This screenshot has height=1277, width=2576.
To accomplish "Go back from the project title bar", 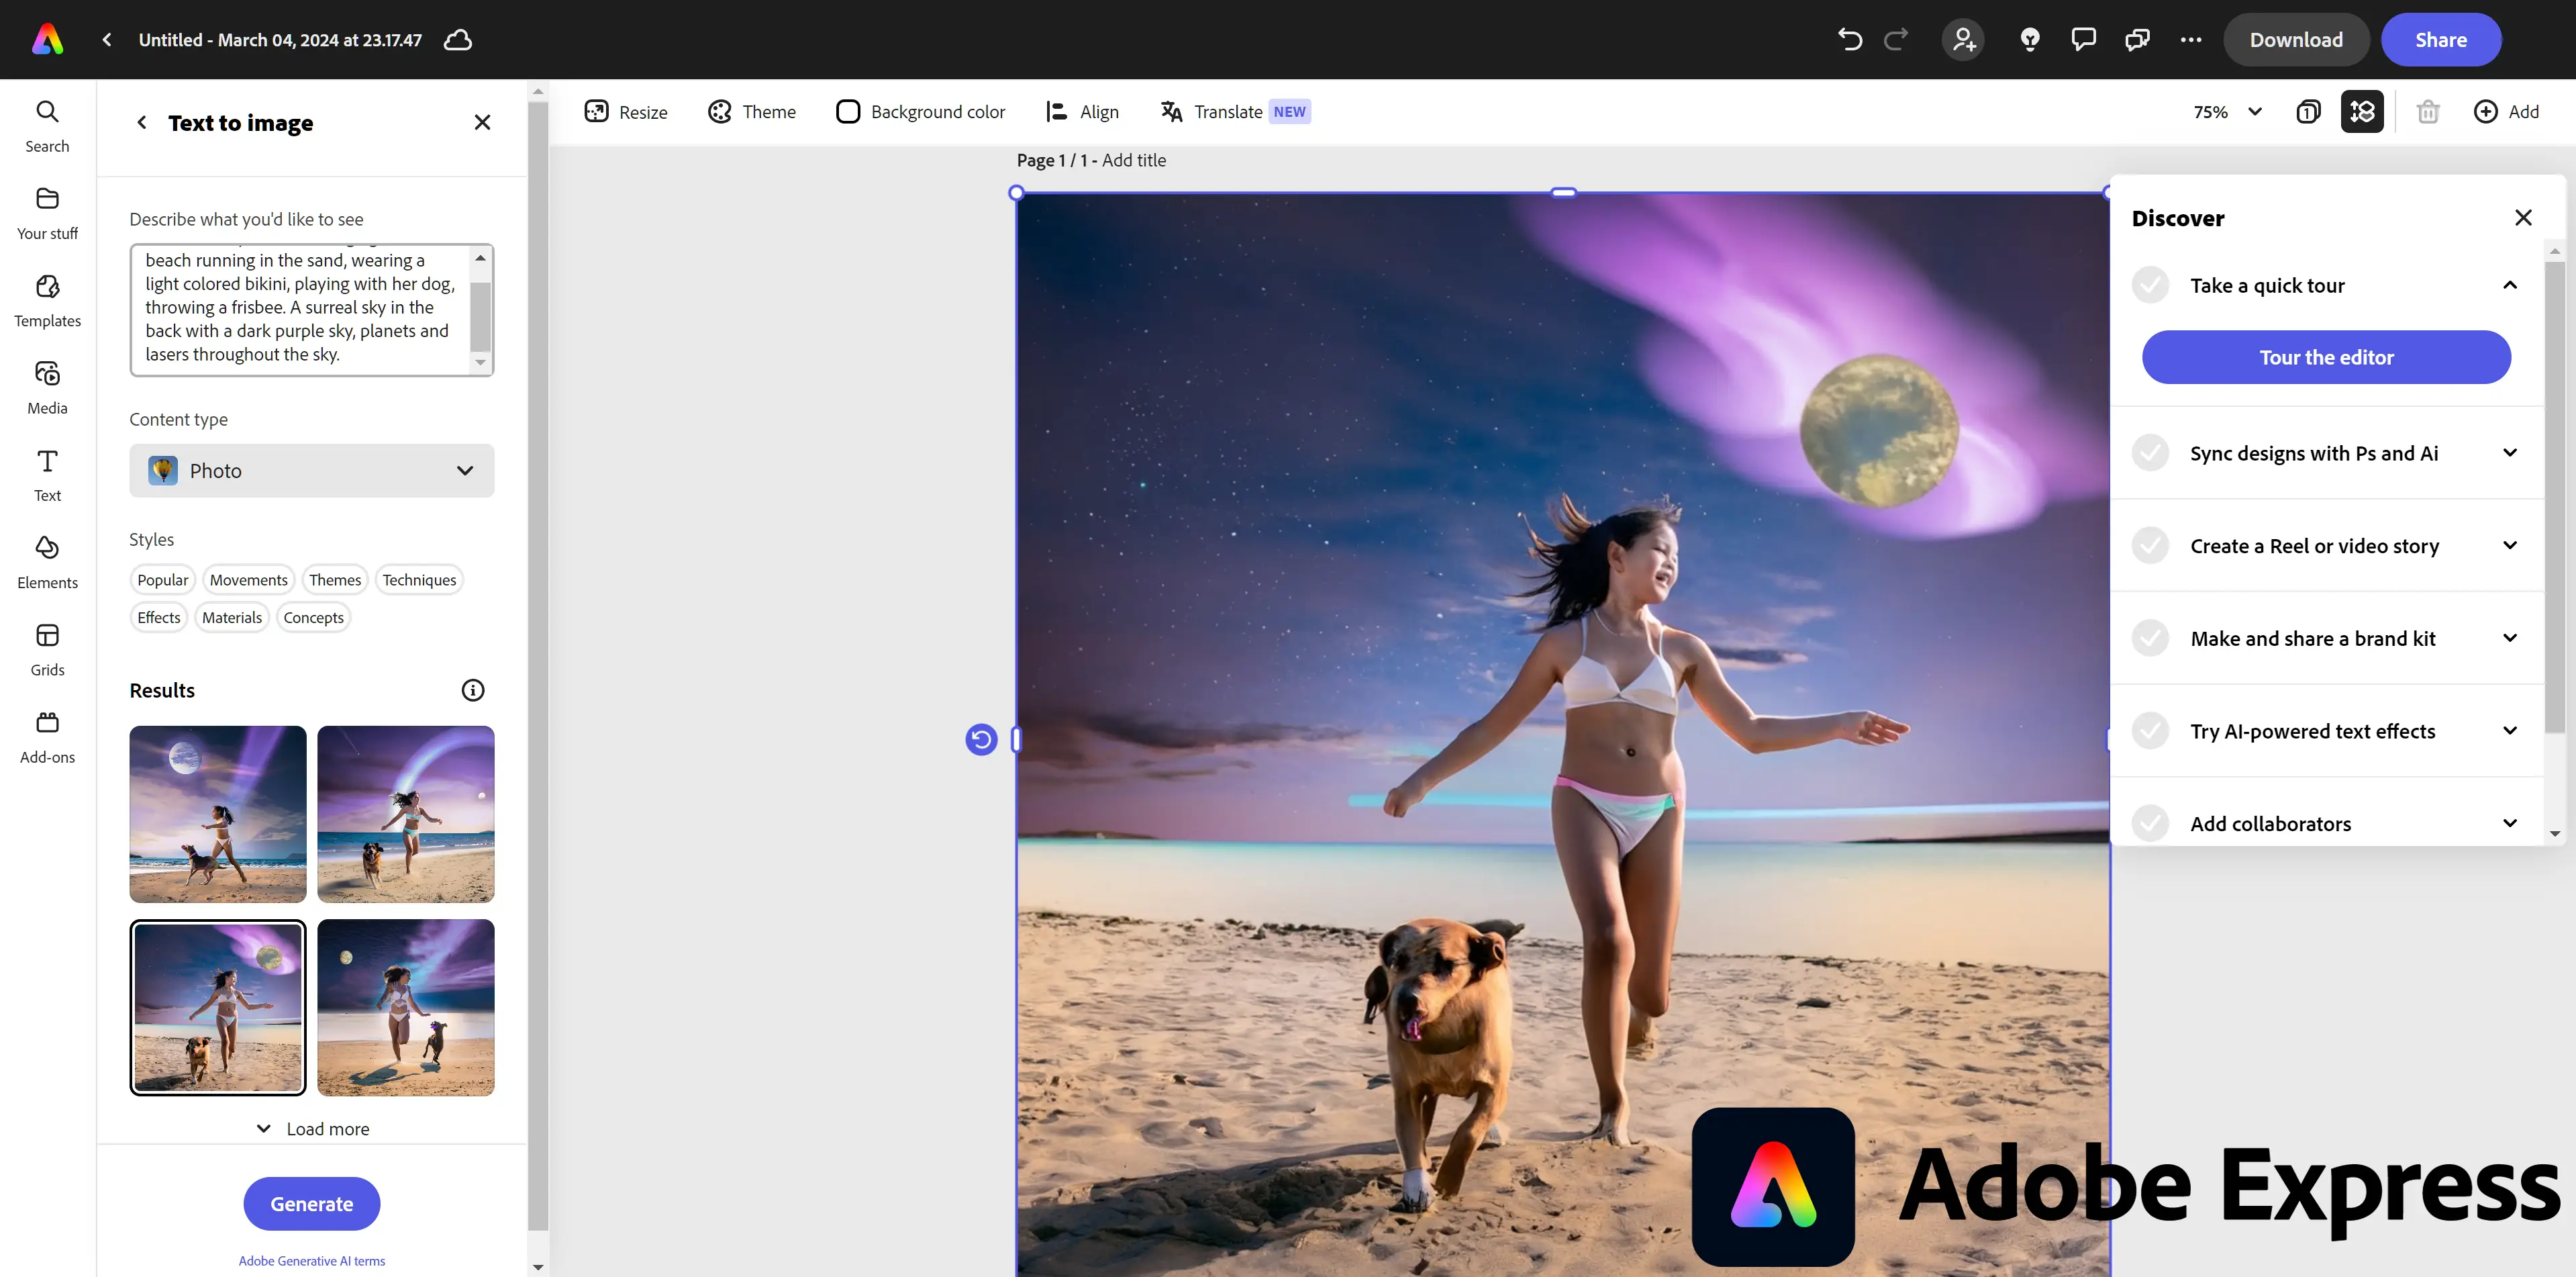I will coord(107,39).
